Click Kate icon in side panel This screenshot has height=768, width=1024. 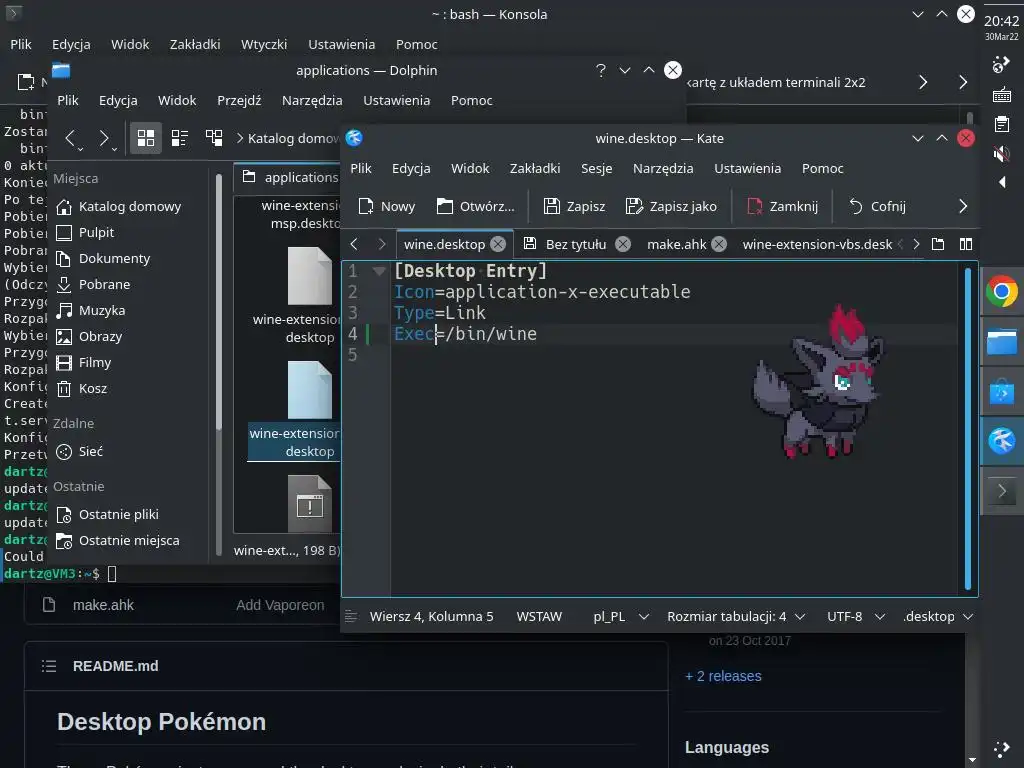point(1002,441)
